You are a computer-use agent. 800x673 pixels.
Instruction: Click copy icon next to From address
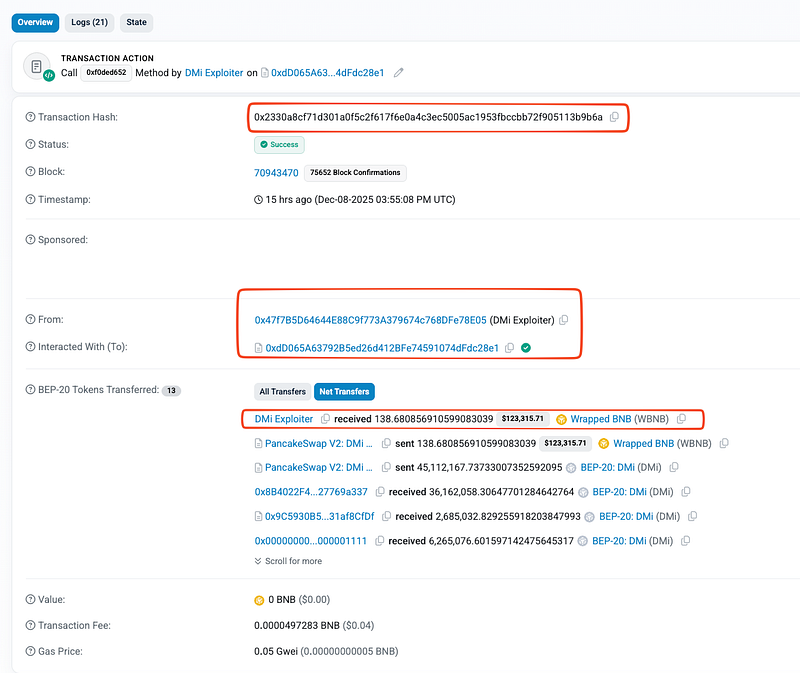pyautogui.click(x=564, y=320)
